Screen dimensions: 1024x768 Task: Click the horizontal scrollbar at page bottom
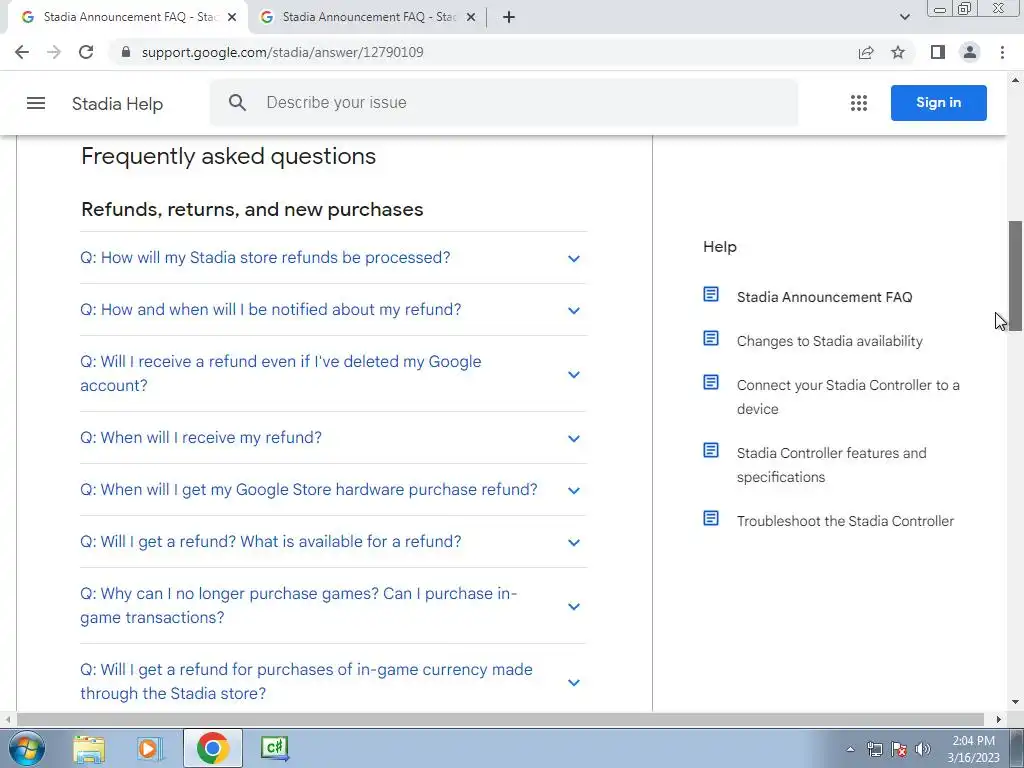[x=500, y=719]
